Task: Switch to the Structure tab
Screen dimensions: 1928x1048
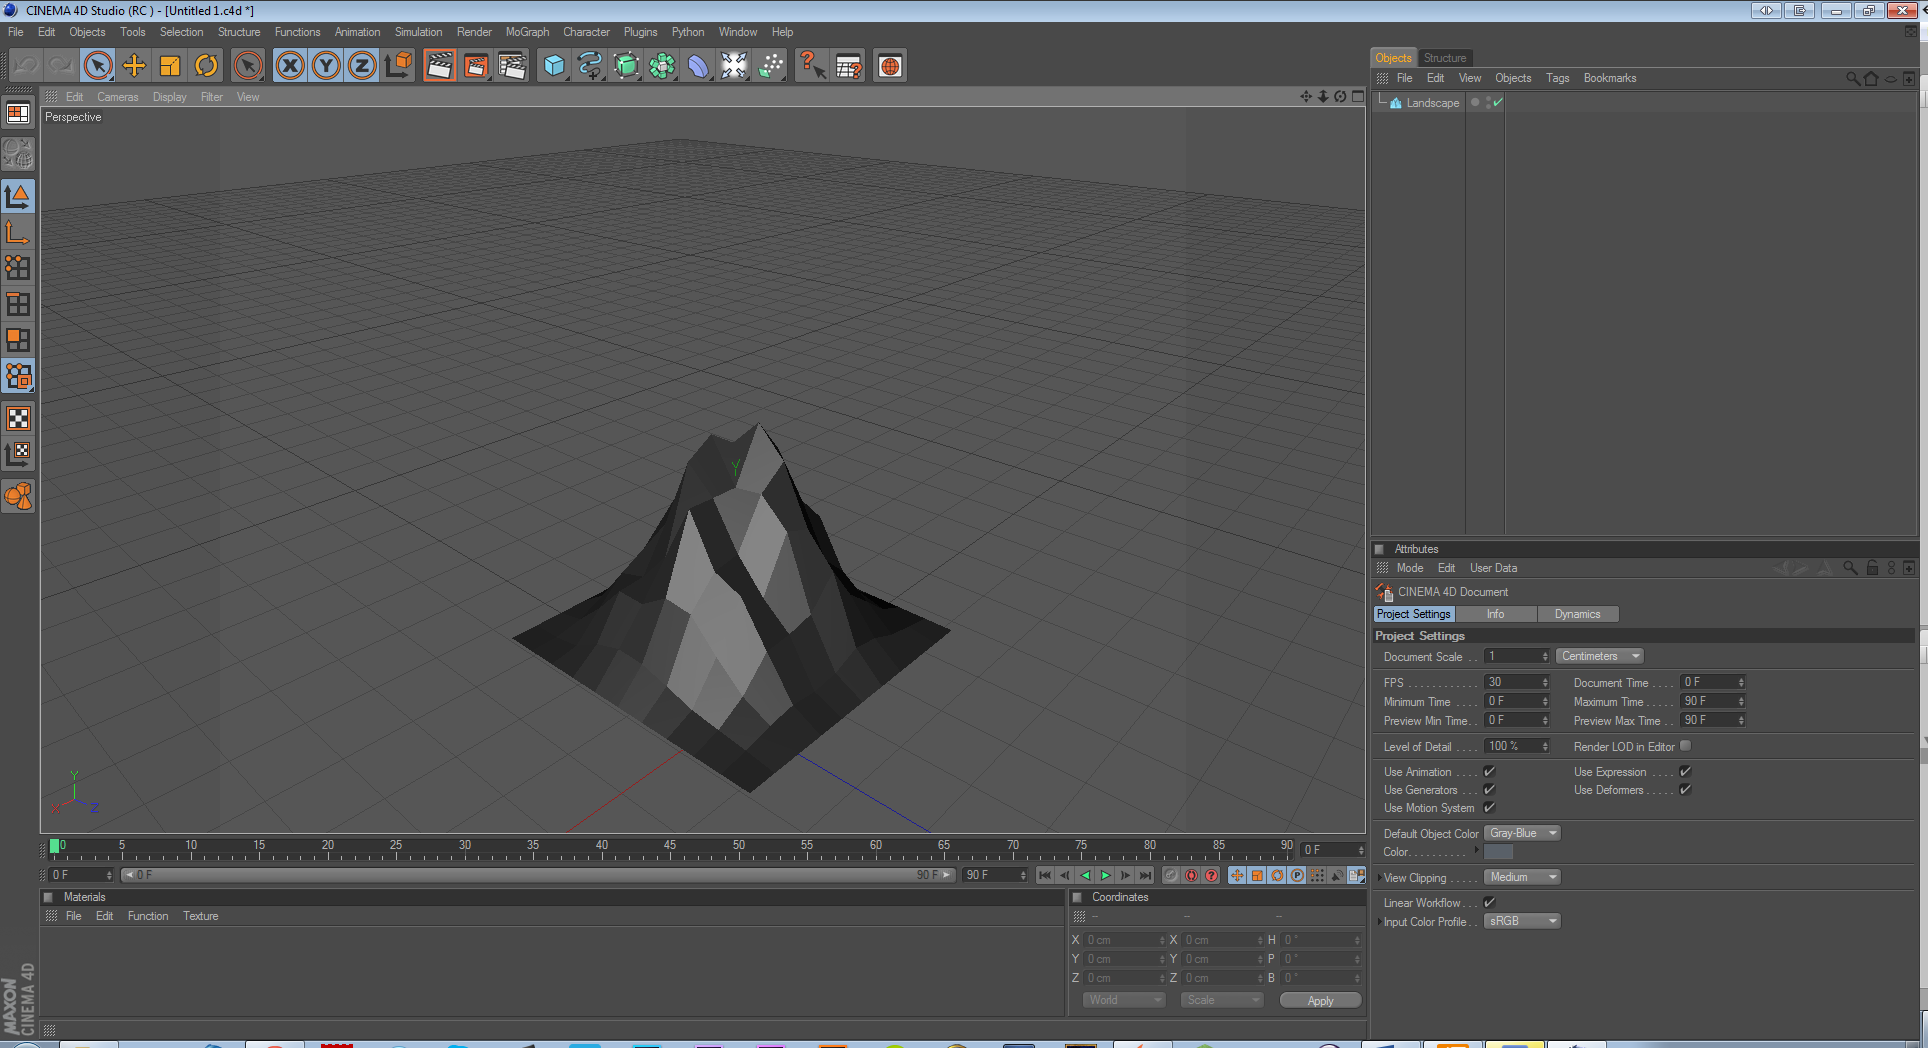Action: pos(1445,58)
